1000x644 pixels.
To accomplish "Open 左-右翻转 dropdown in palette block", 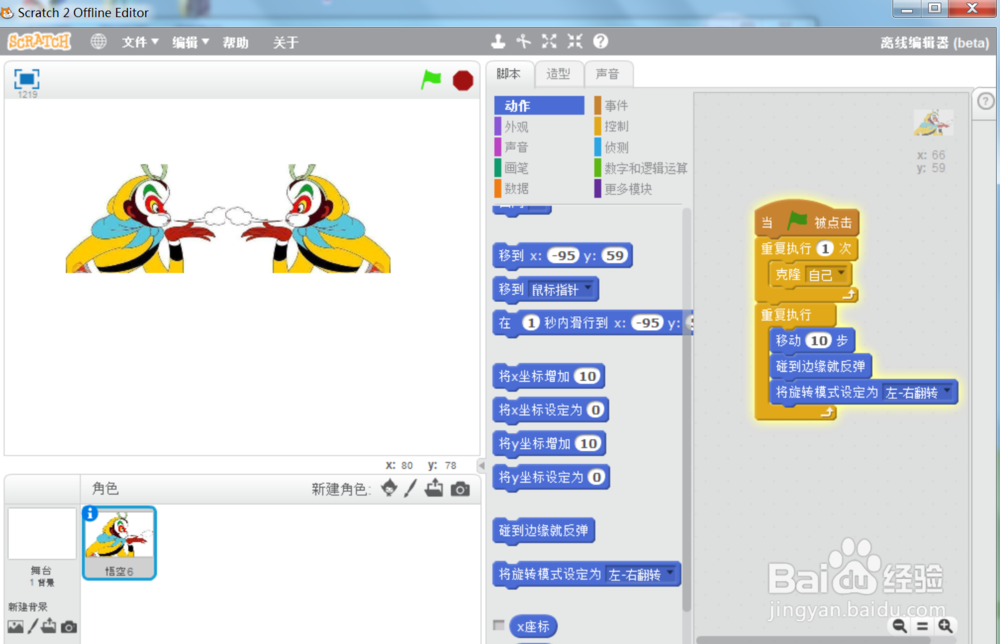I will coord(641,574).
